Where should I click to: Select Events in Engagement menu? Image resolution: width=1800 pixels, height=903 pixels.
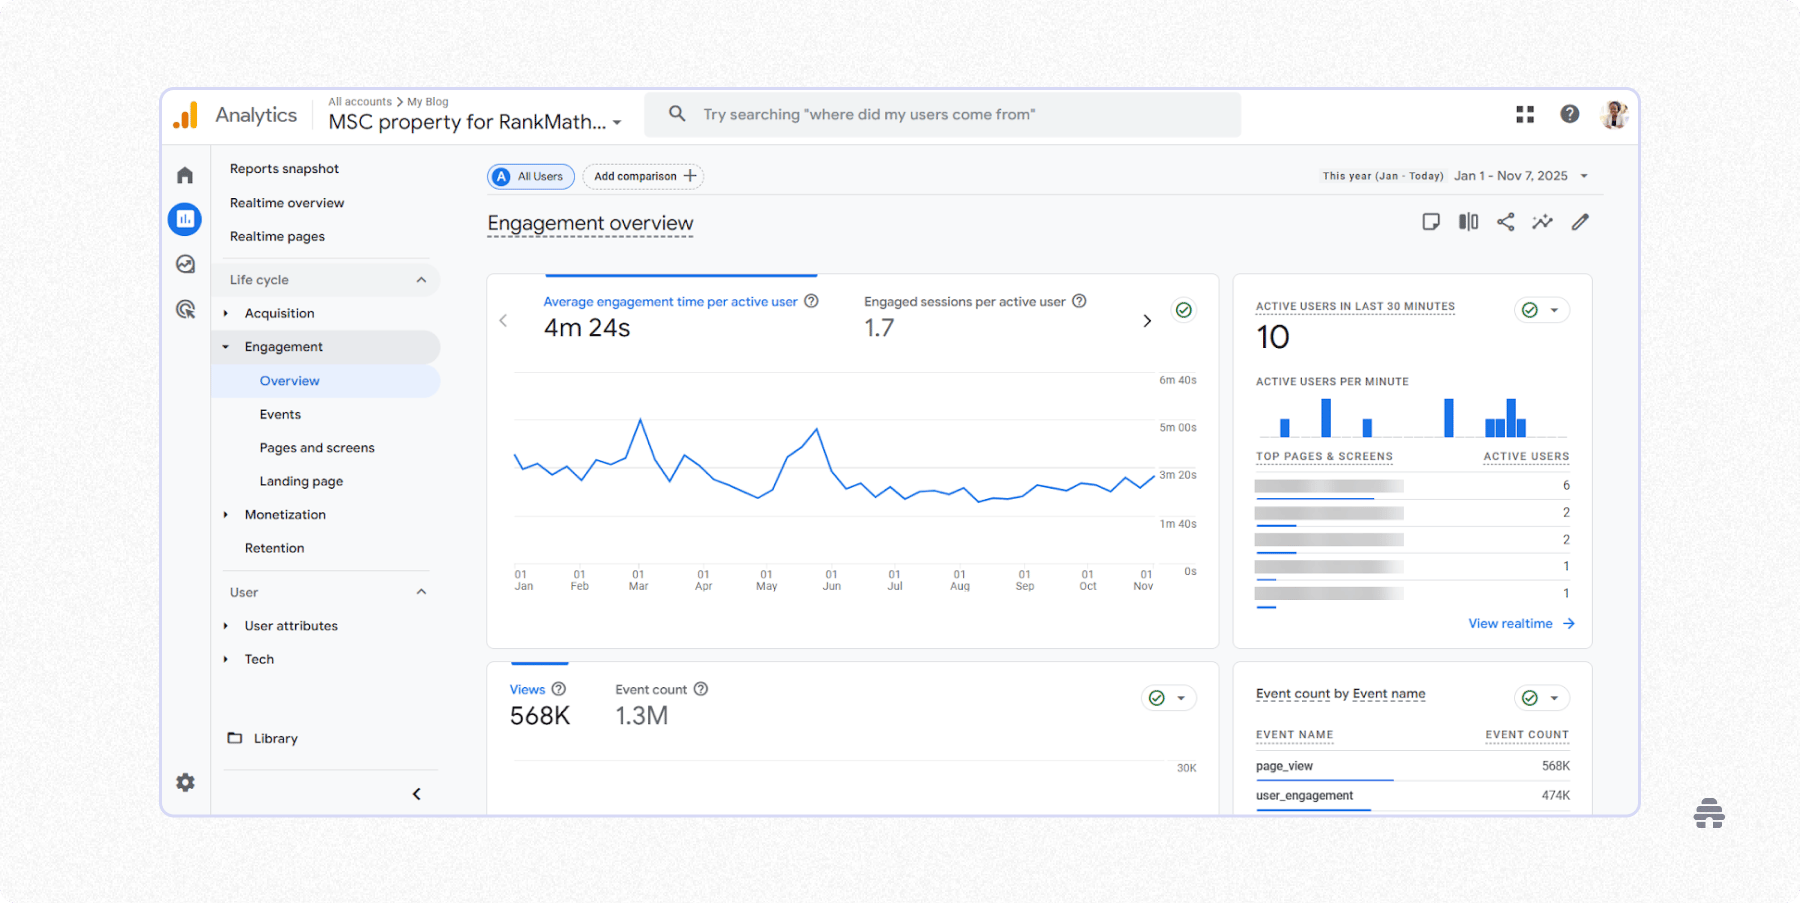[280, 414]
